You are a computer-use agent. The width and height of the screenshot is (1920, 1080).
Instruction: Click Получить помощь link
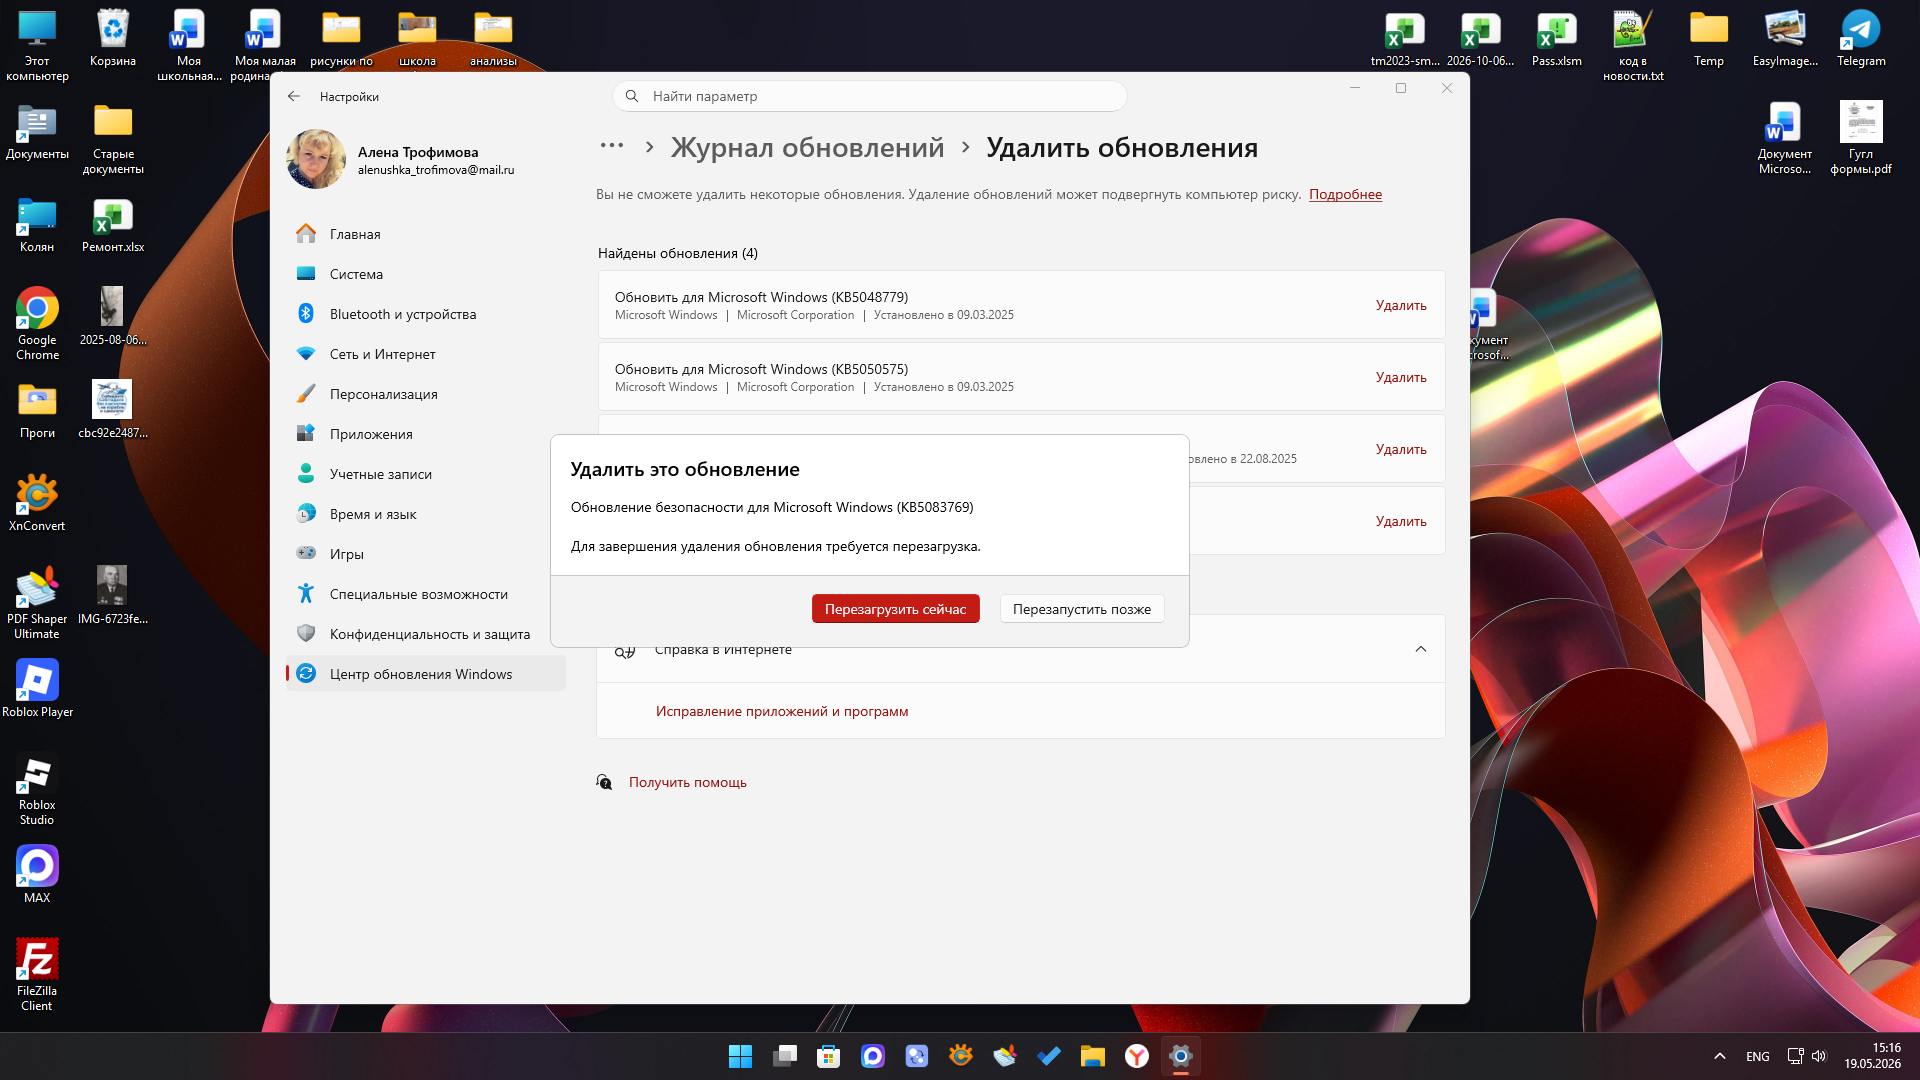click(688, 782)
